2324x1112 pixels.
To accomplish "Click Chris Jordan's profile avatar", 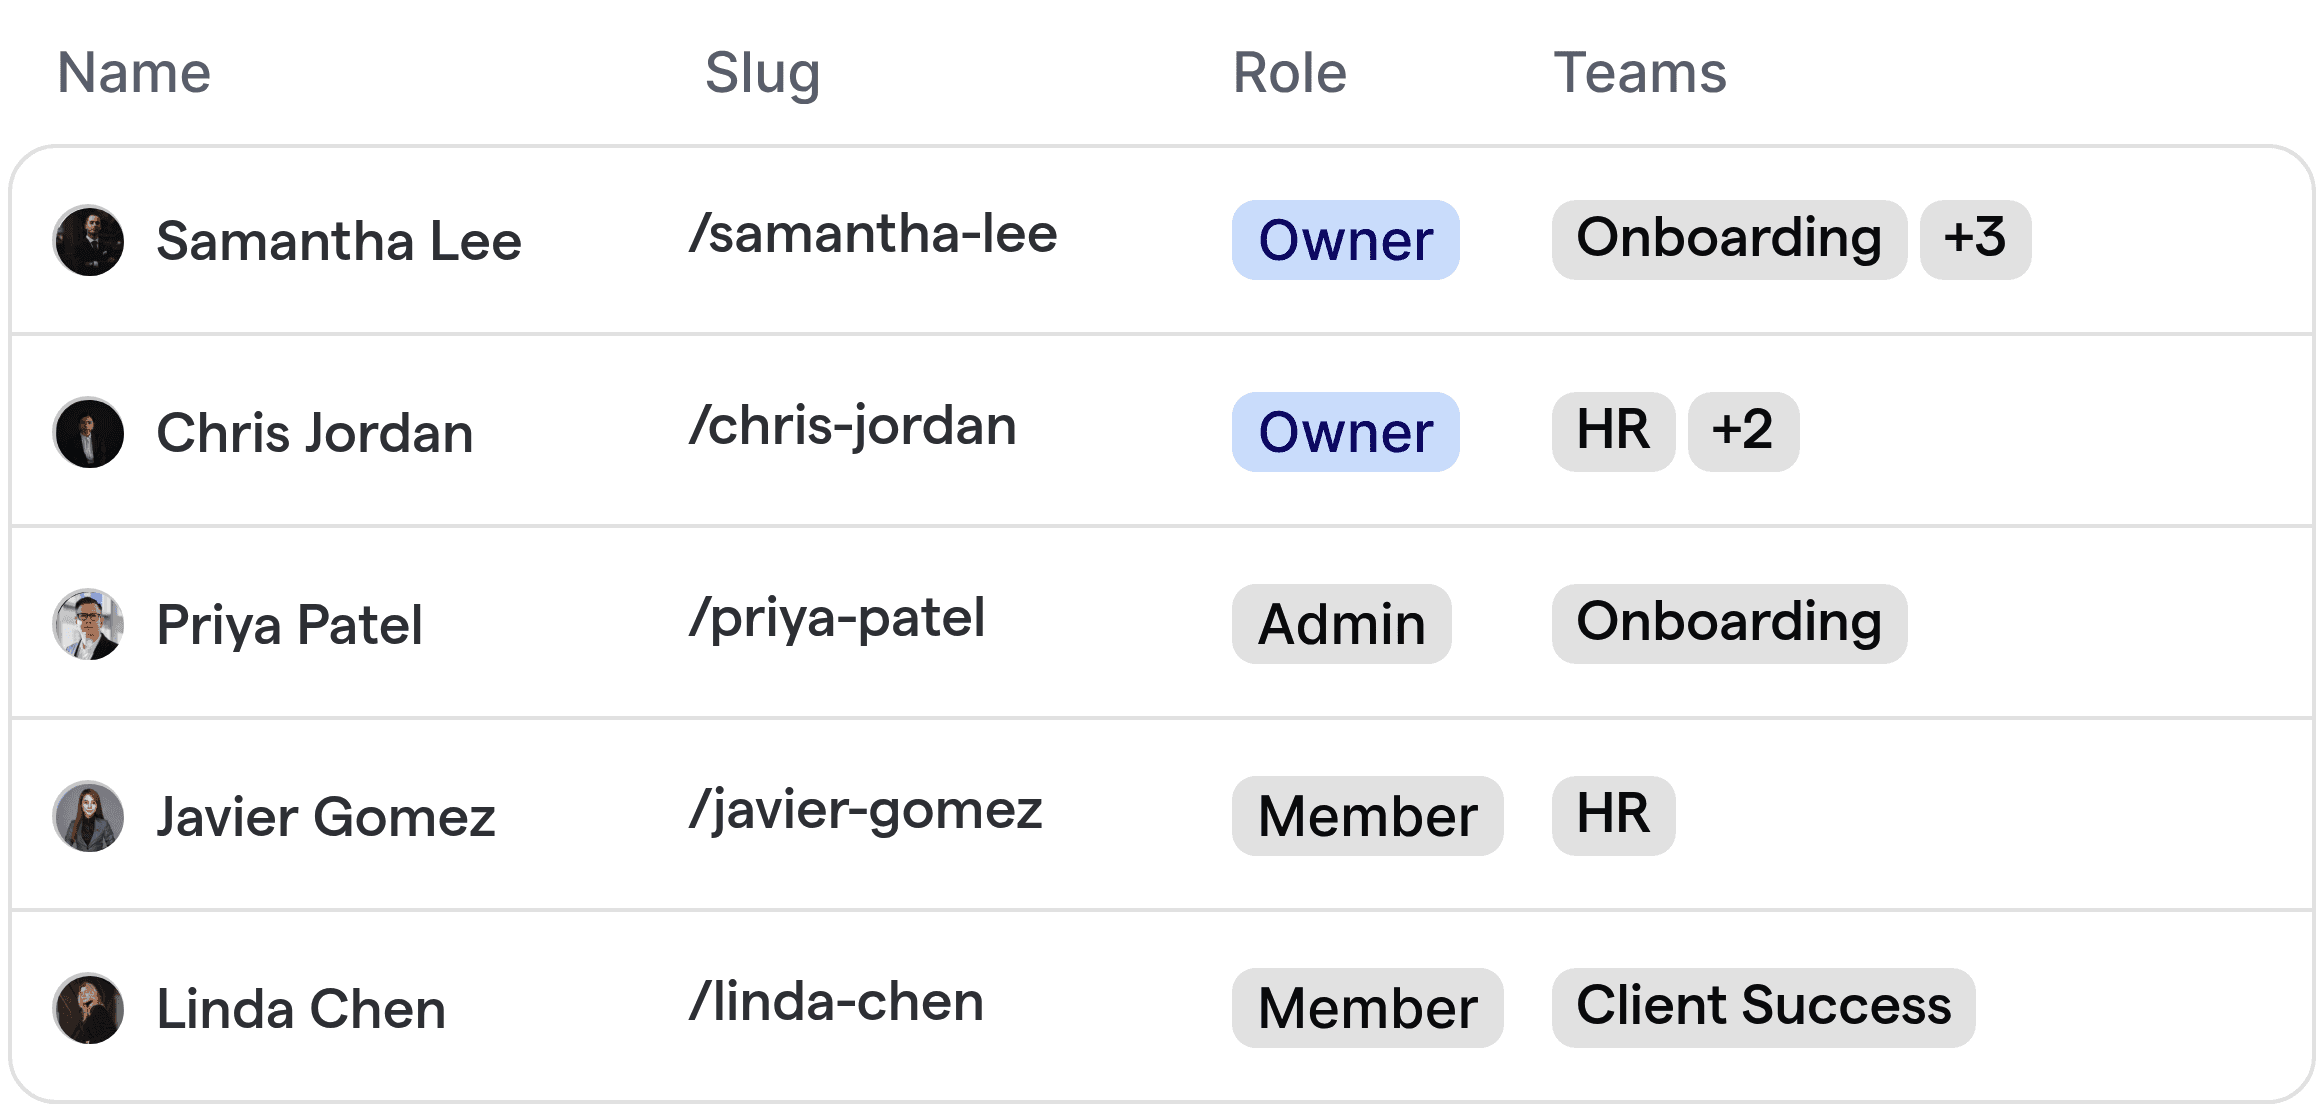I will click(x=88, y=432).
